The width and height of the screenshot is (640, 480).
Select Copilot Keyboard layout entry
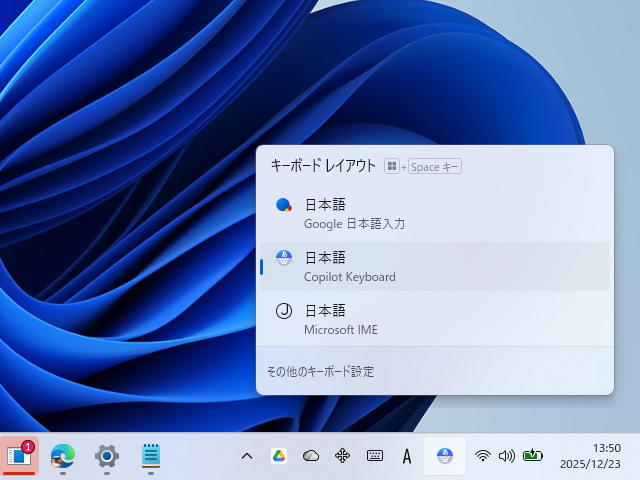tap(435, 267)
